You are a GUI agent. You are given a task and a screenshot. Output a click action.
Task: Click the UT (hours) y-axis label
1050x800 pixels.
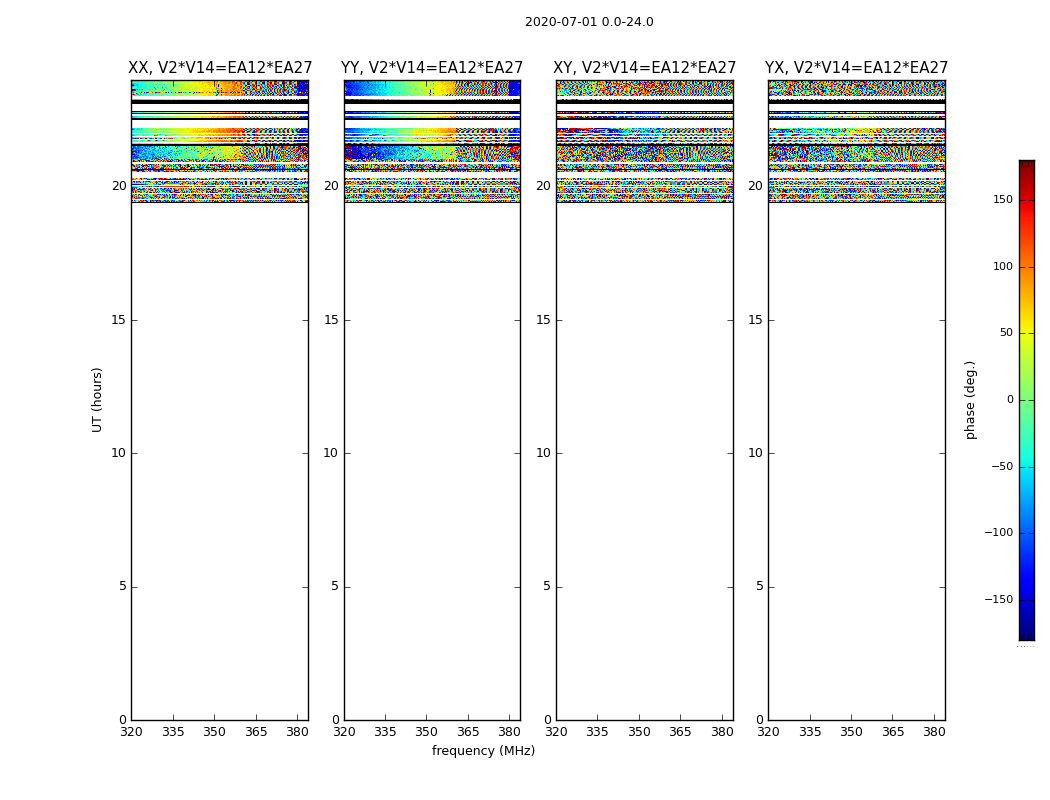(x=97, y=399)
